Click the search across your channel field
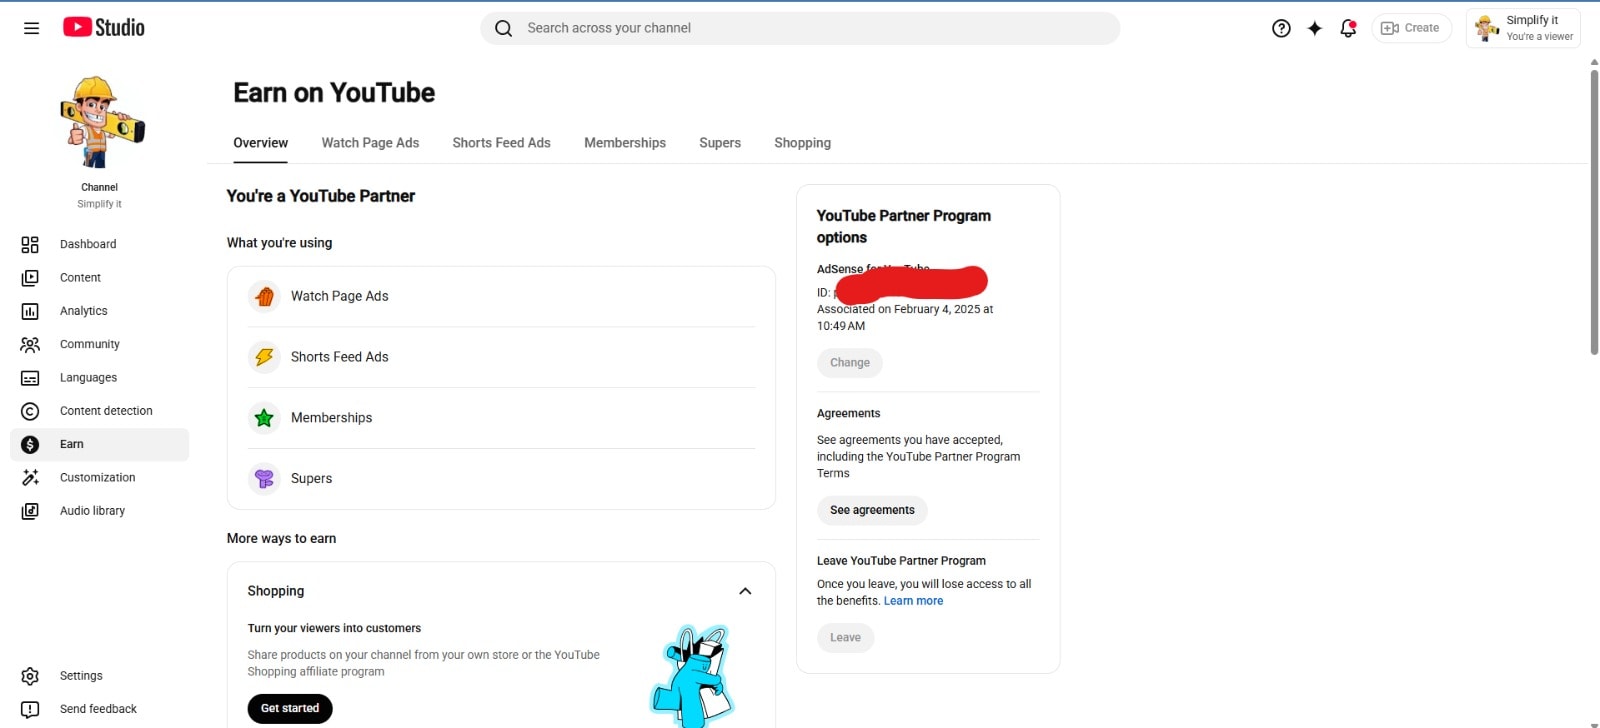This screenshot has height=728, width=1600. point(800,28)
